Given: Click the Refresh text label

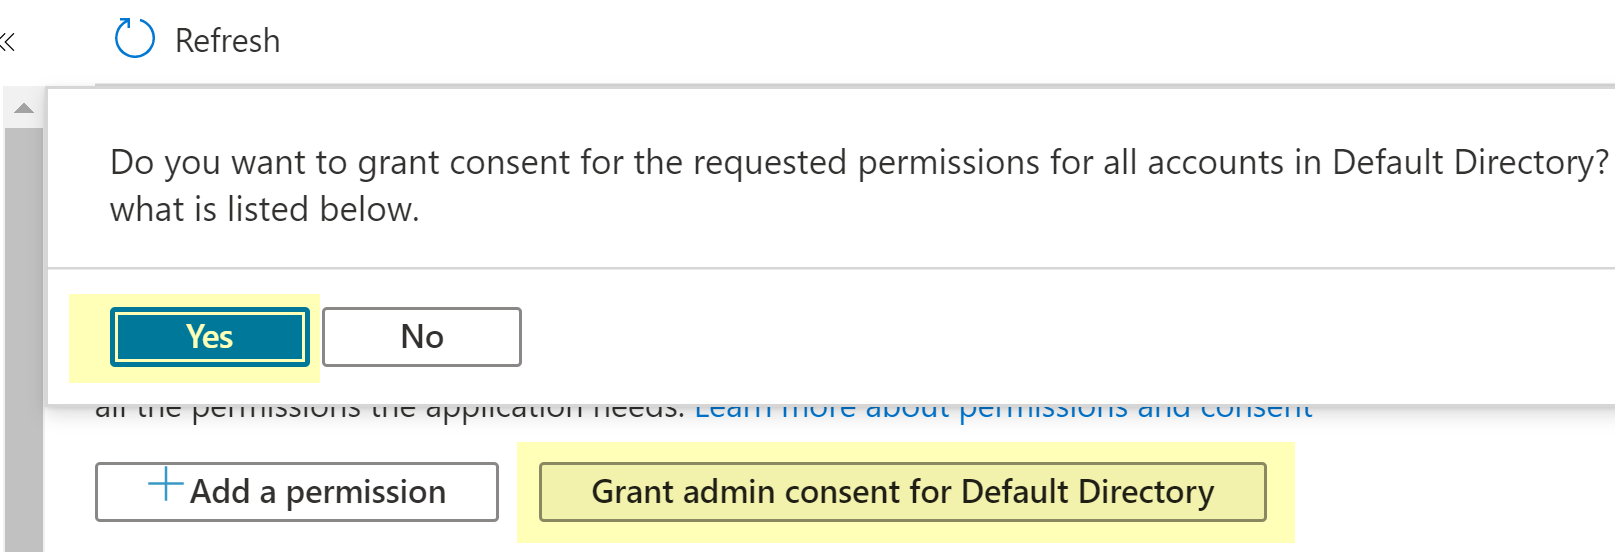Looking at the screenshot, I should pos(227,41).
